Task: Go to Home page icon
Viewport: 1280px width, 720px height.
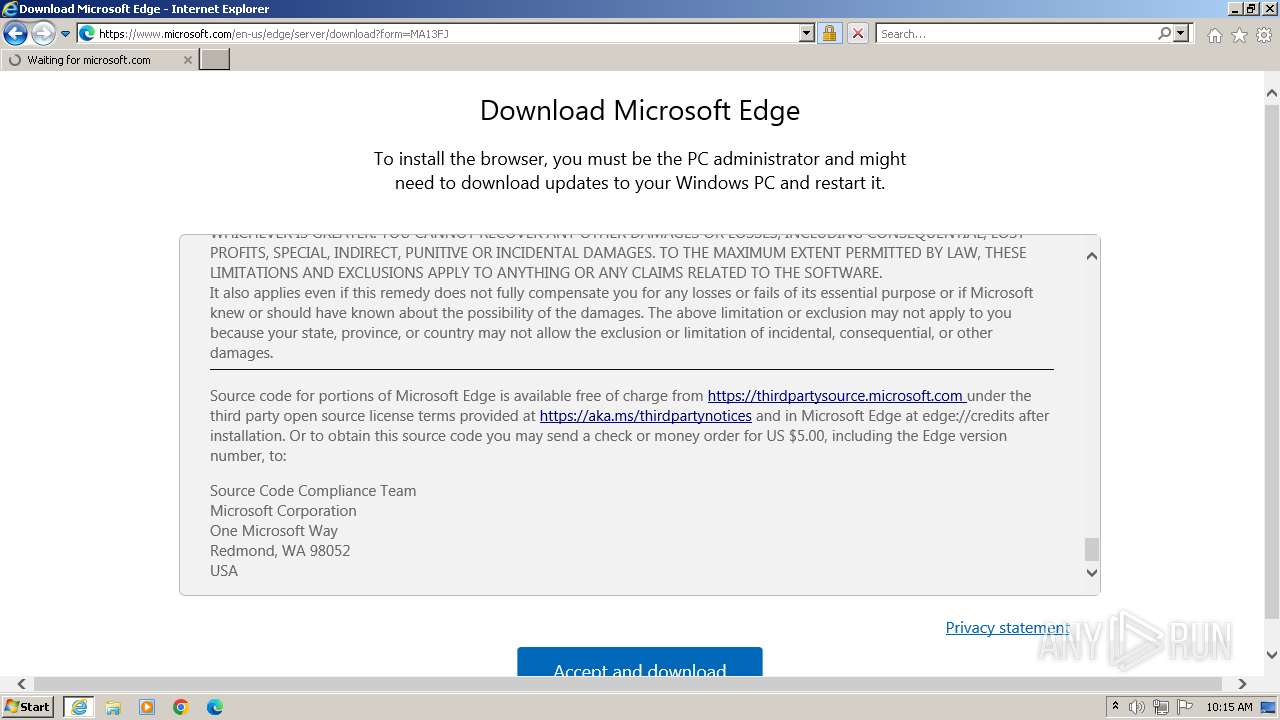Action: 1214,35
